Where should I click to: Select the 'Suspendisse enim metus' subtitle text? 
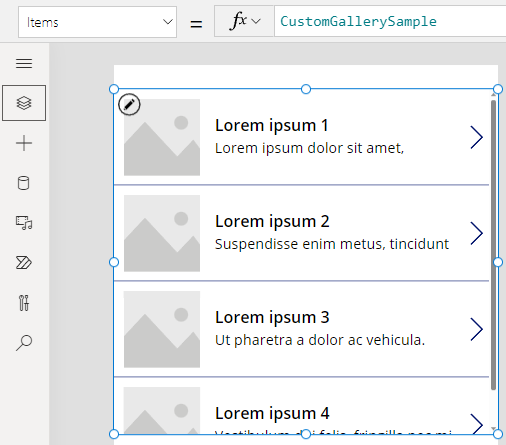(x=332, y=244)
